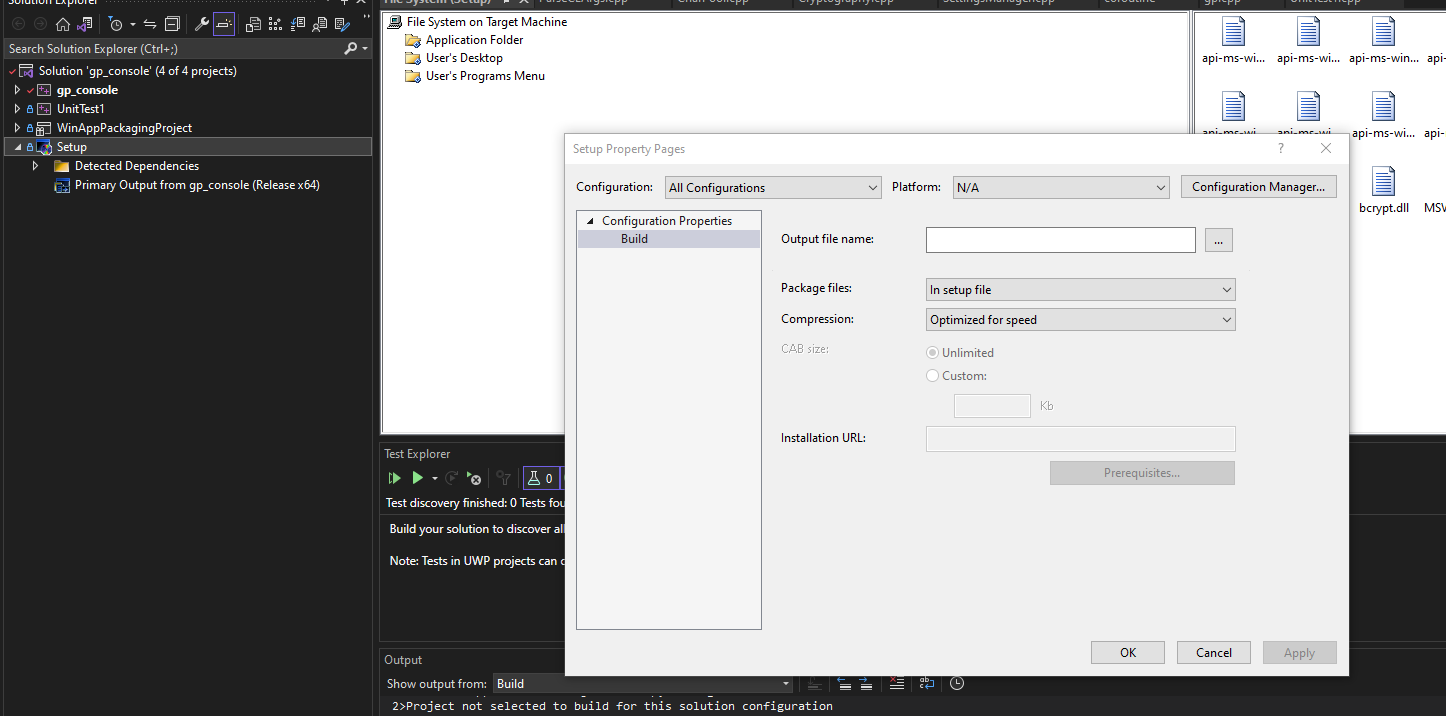This screenshot has height=716, width=1446.
Task: Collapse the Configuration Properties tree node
Action: pyautogui.click(x=590, y=221)
